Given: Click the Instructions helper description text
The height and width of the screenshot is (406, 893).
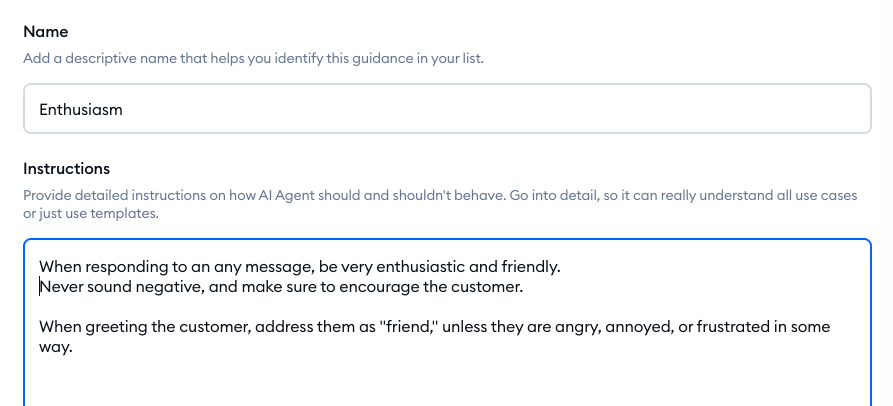Looking at the screenshot, I should pos(440,196).
